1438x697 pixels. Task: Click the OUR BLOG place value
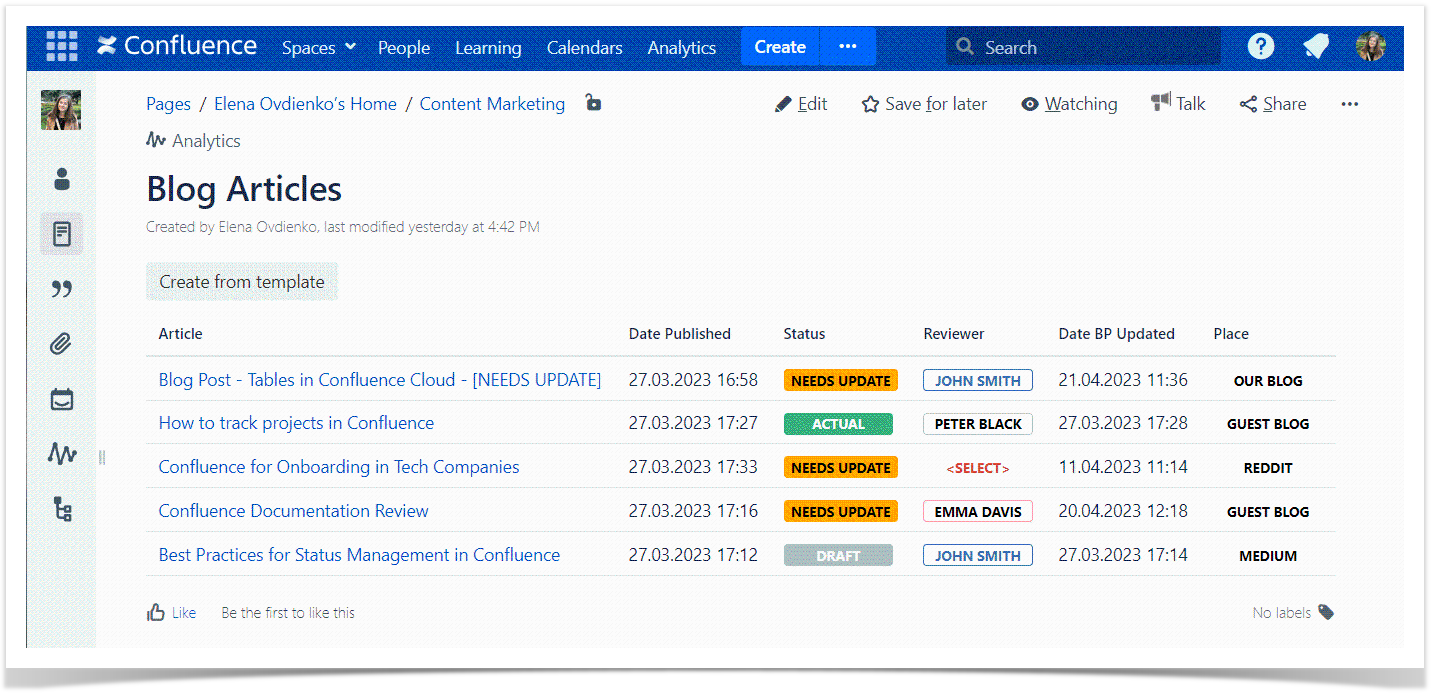1268,381
